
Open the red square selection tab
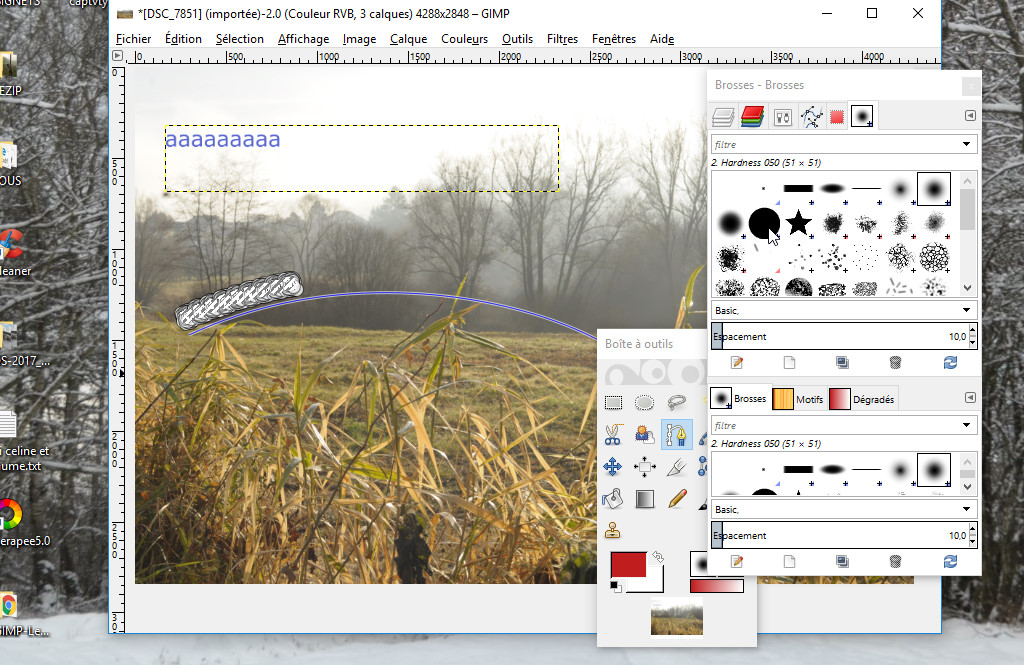(x=837, y=117)
